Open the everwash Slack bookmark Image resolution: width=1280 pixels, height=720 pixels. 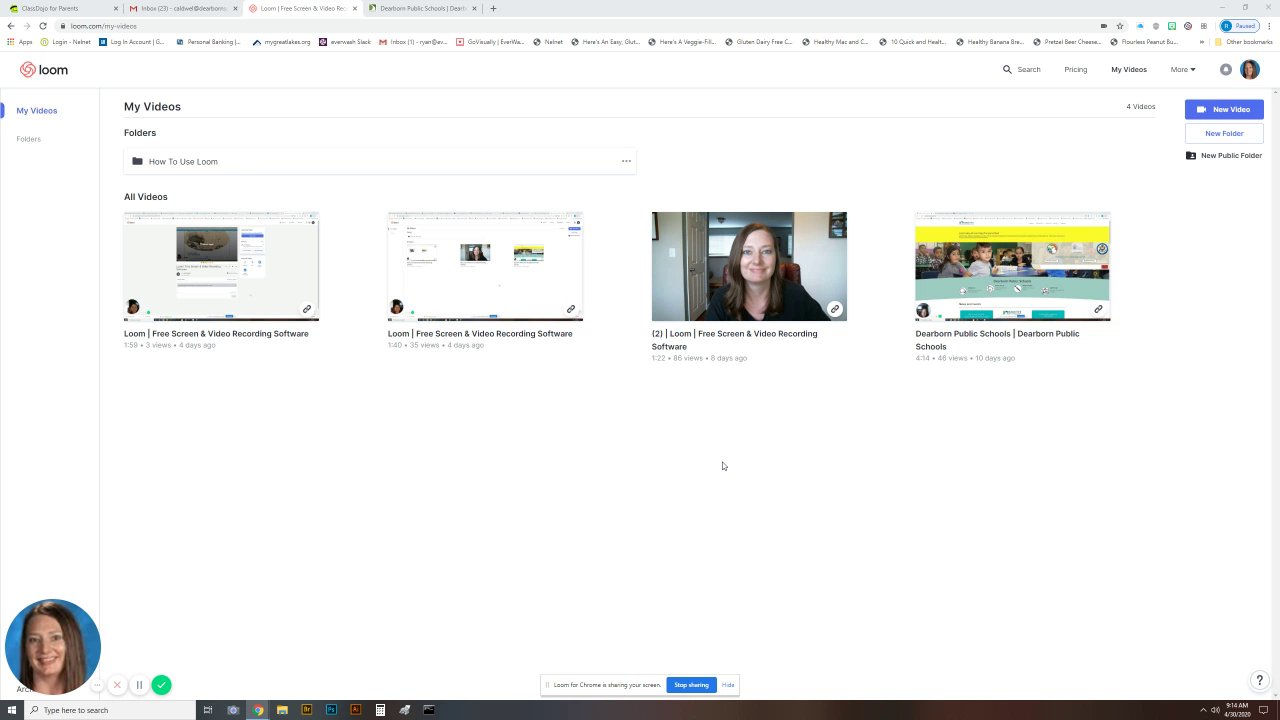tap(345, 42)
